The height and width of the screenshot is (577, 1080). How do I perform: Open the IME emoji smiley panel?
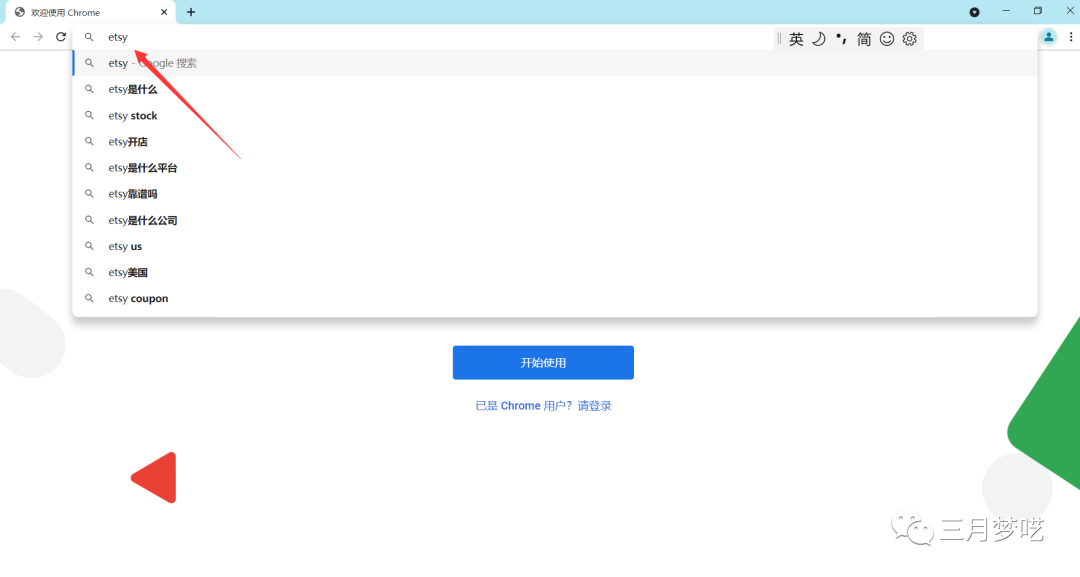point(887,39)
